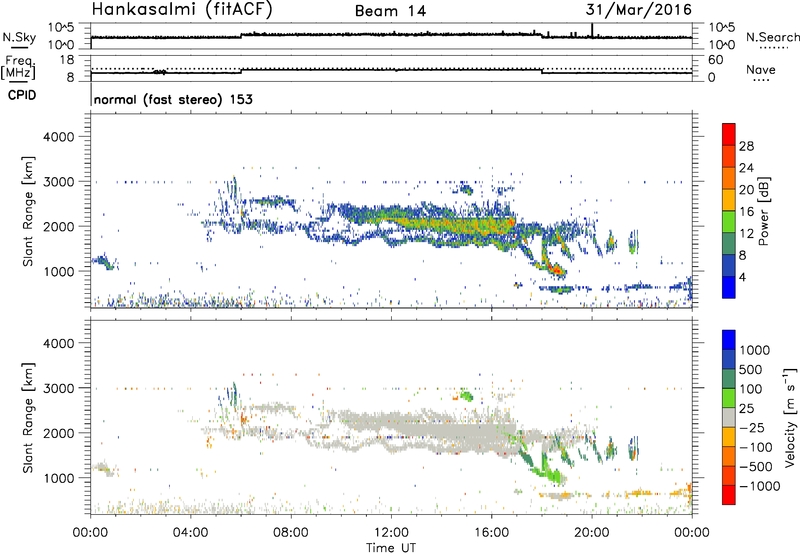Click the green velocity patch near 3000 km at 15:00

(x=466, y=395)
